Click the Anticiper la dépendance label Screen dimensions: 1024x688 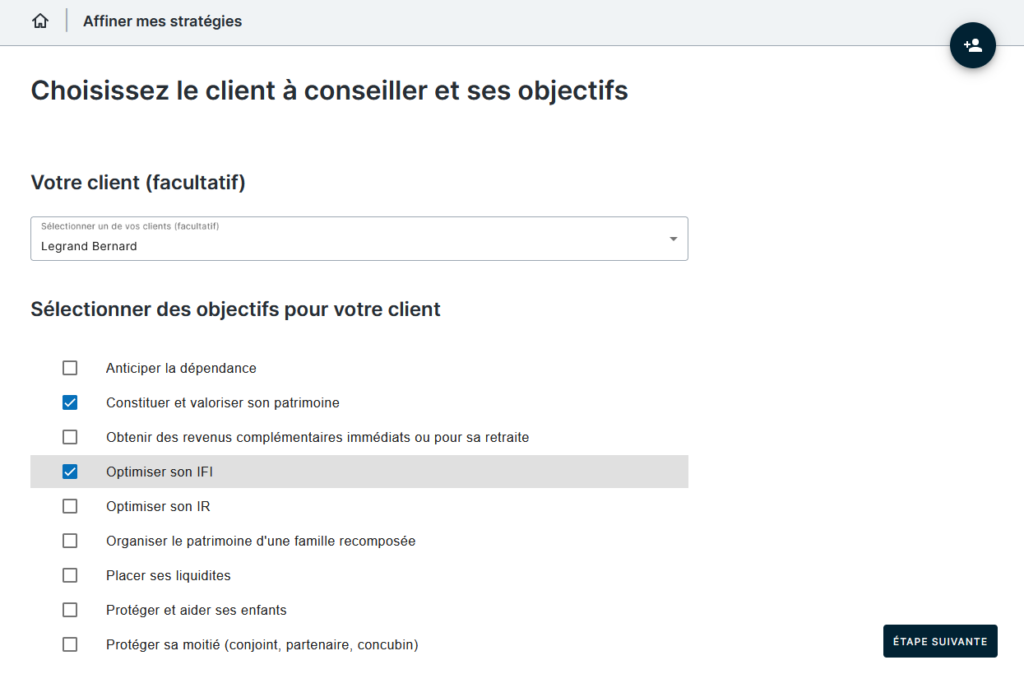pos(181,368)
